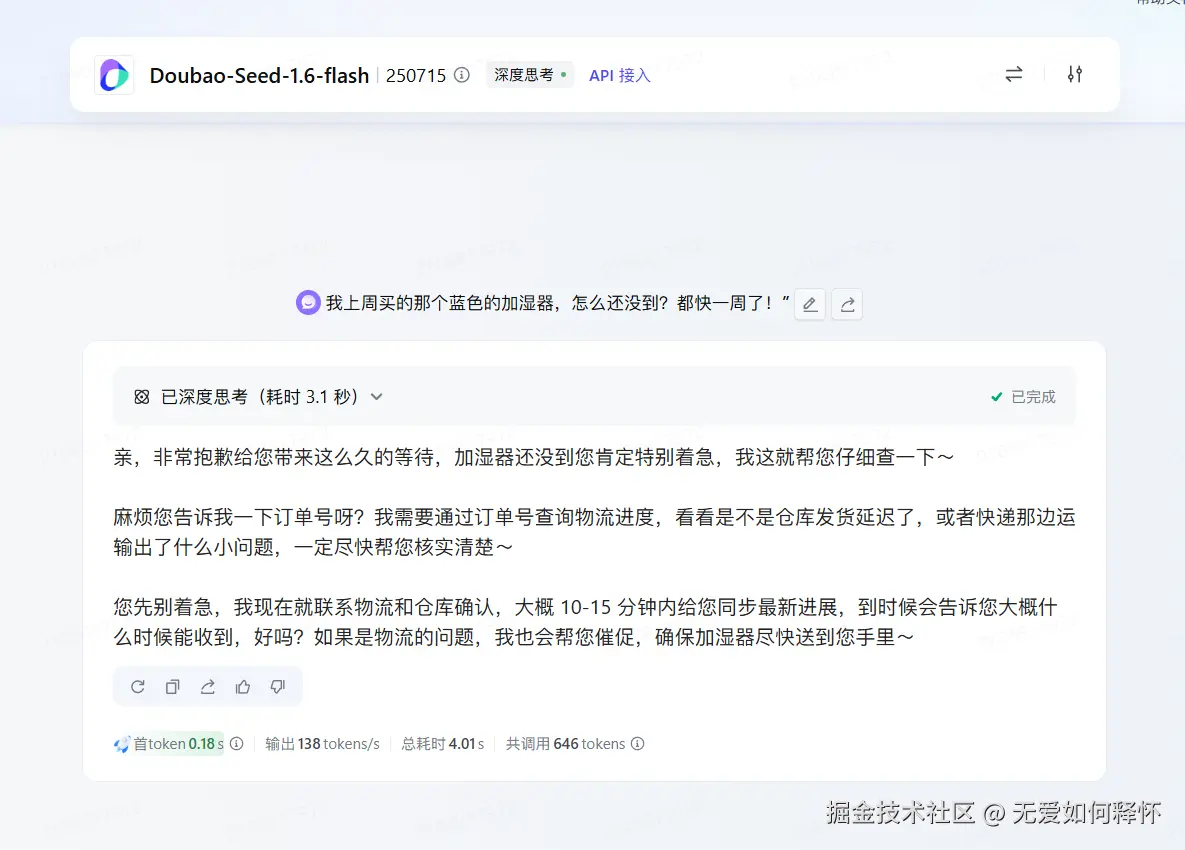Open info icon beside 646 tokens
The width and height of the screenshot is (1185, 850).
[638, 743]
